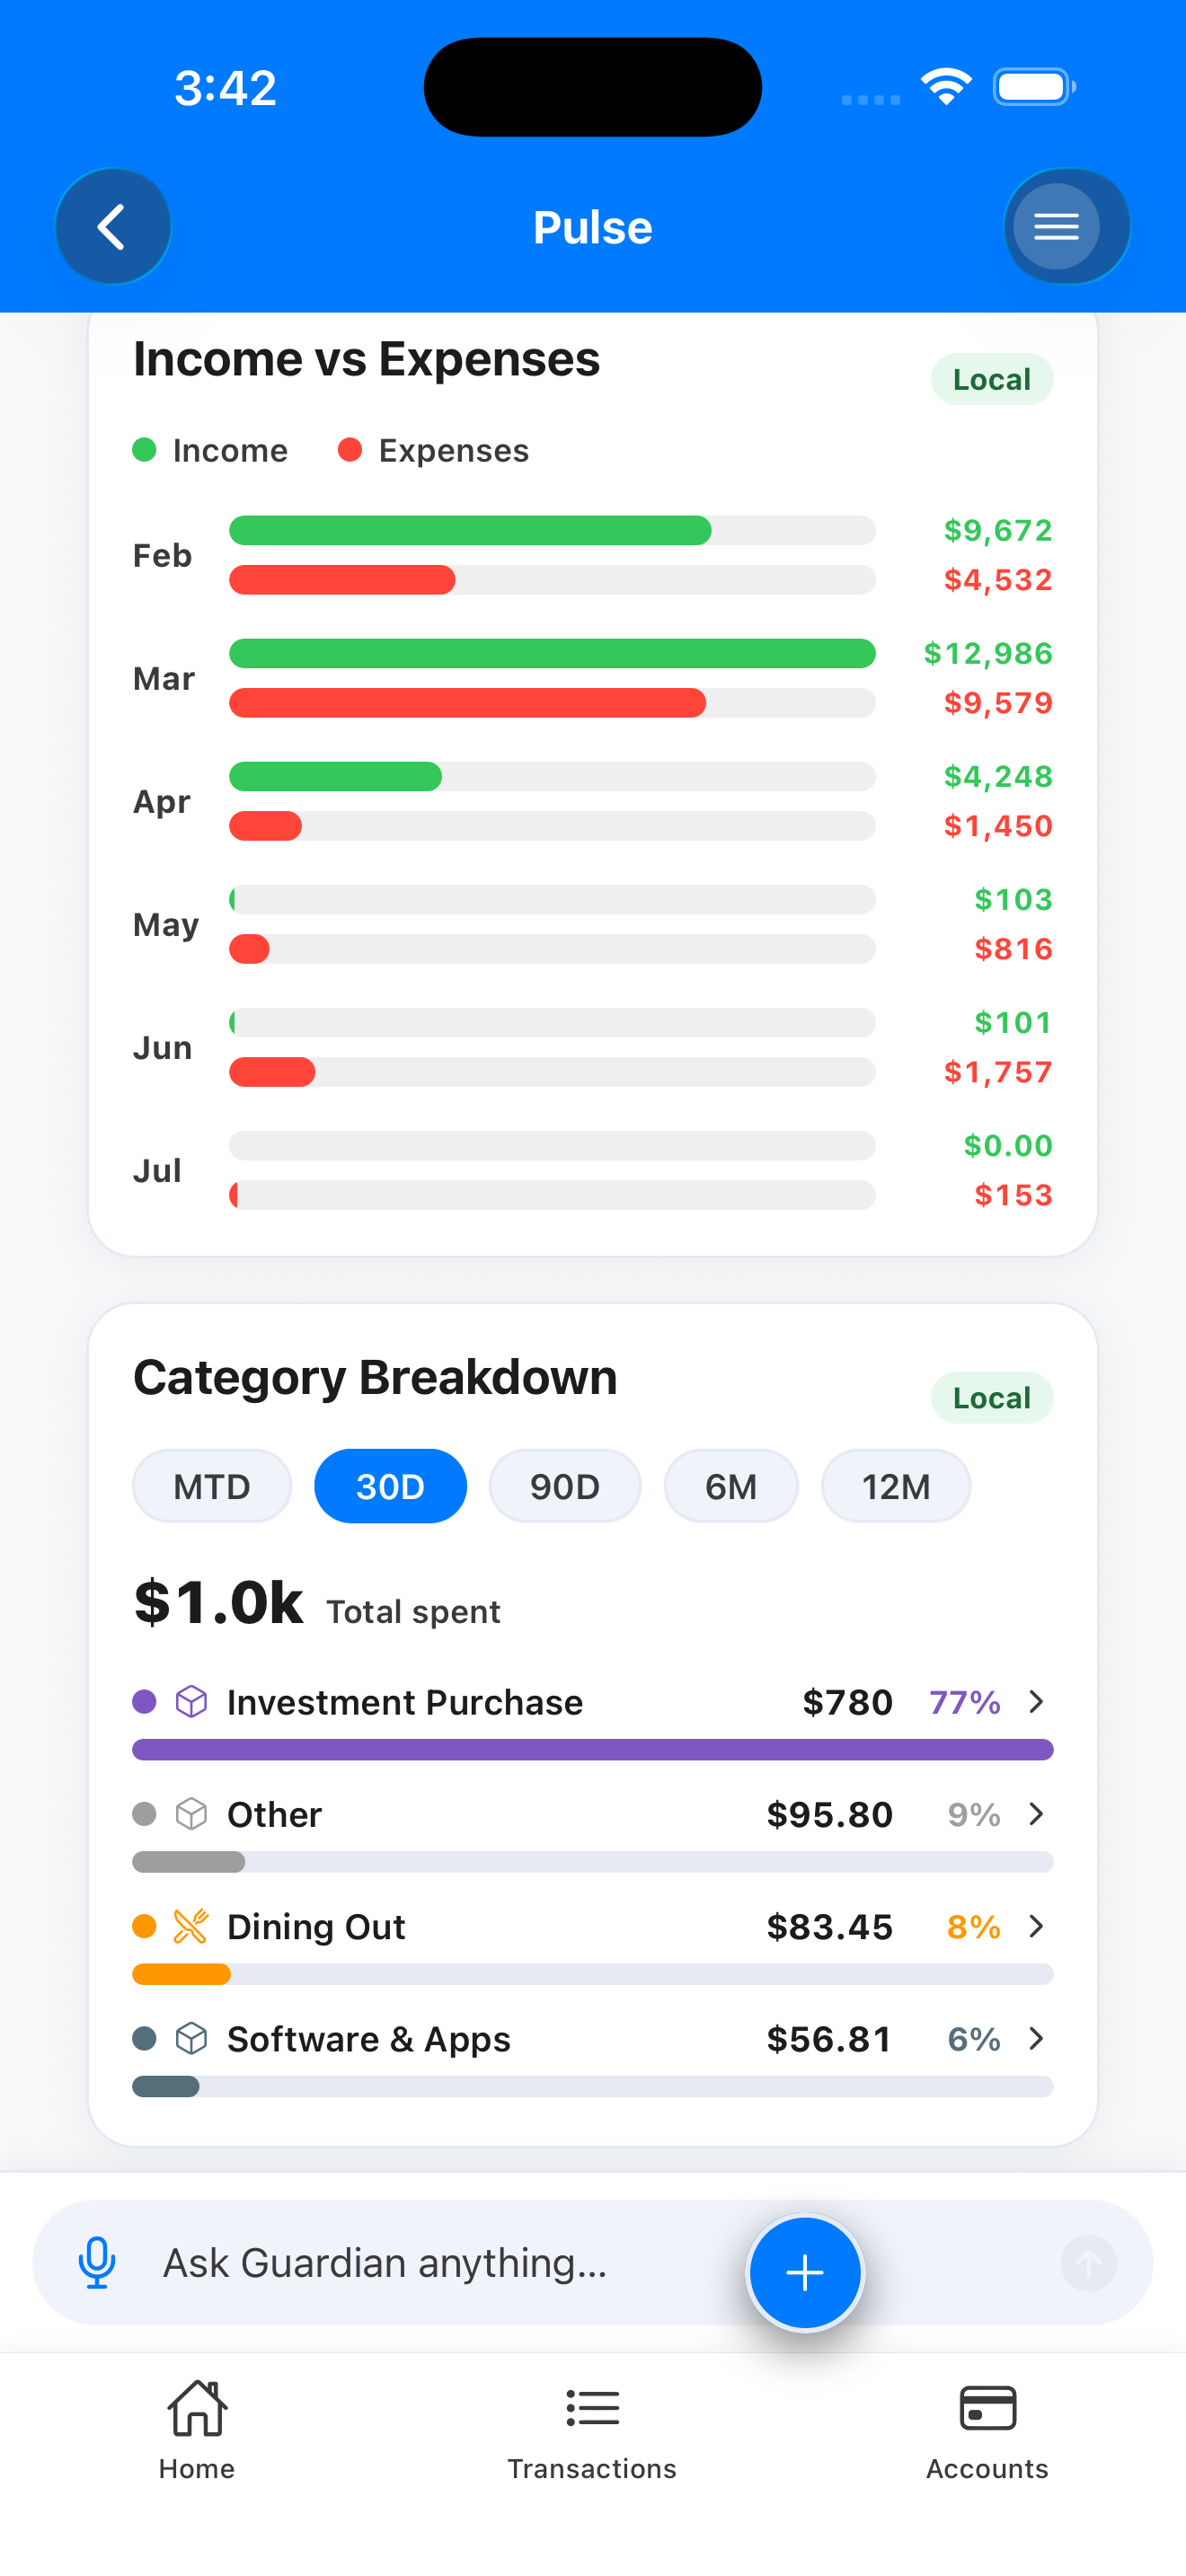Image resolution: width=1186 pixels, height=2576 pixels.
Task: Tap March green income bar
Action: [x=552, y=653]
